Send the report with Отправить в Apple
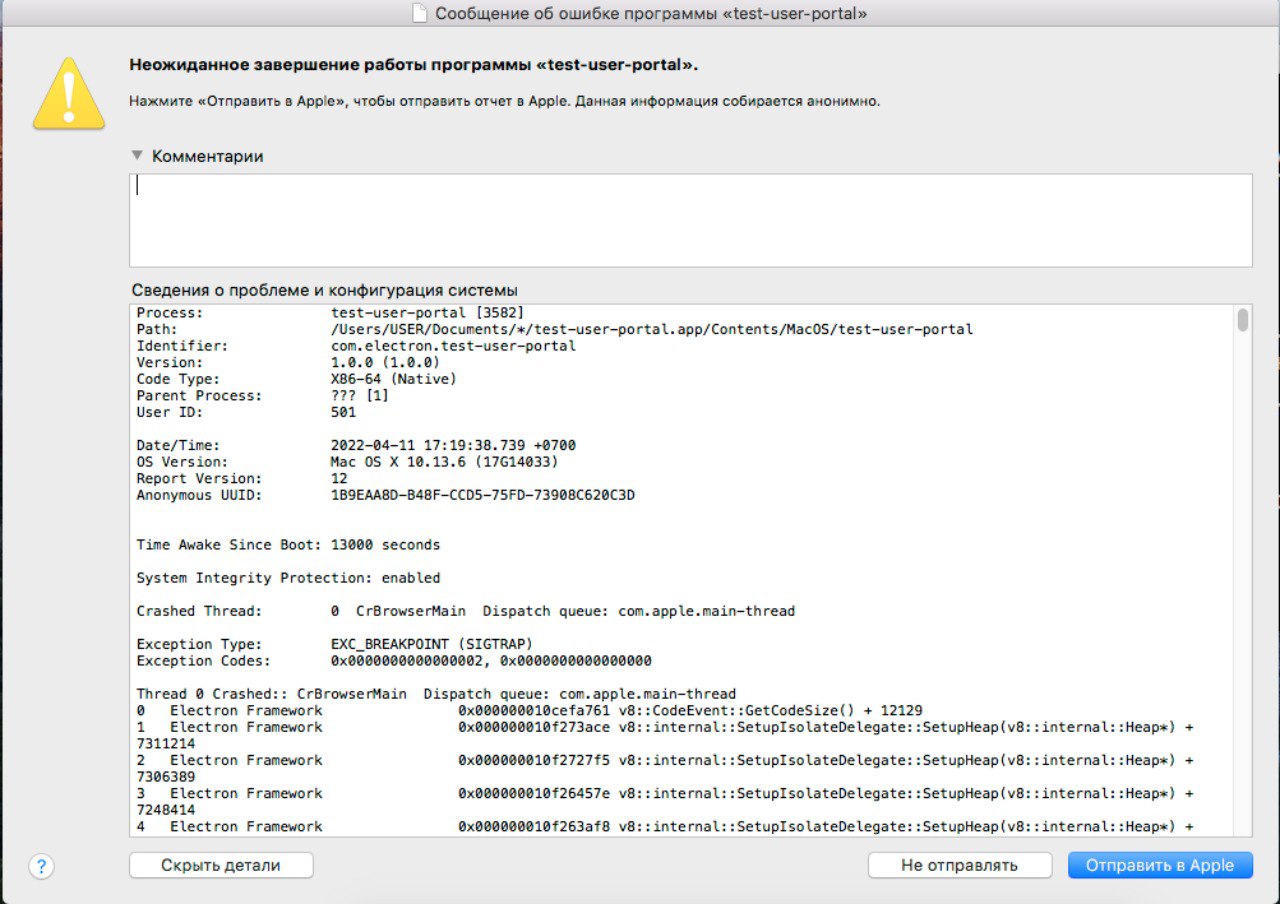 1160,866
